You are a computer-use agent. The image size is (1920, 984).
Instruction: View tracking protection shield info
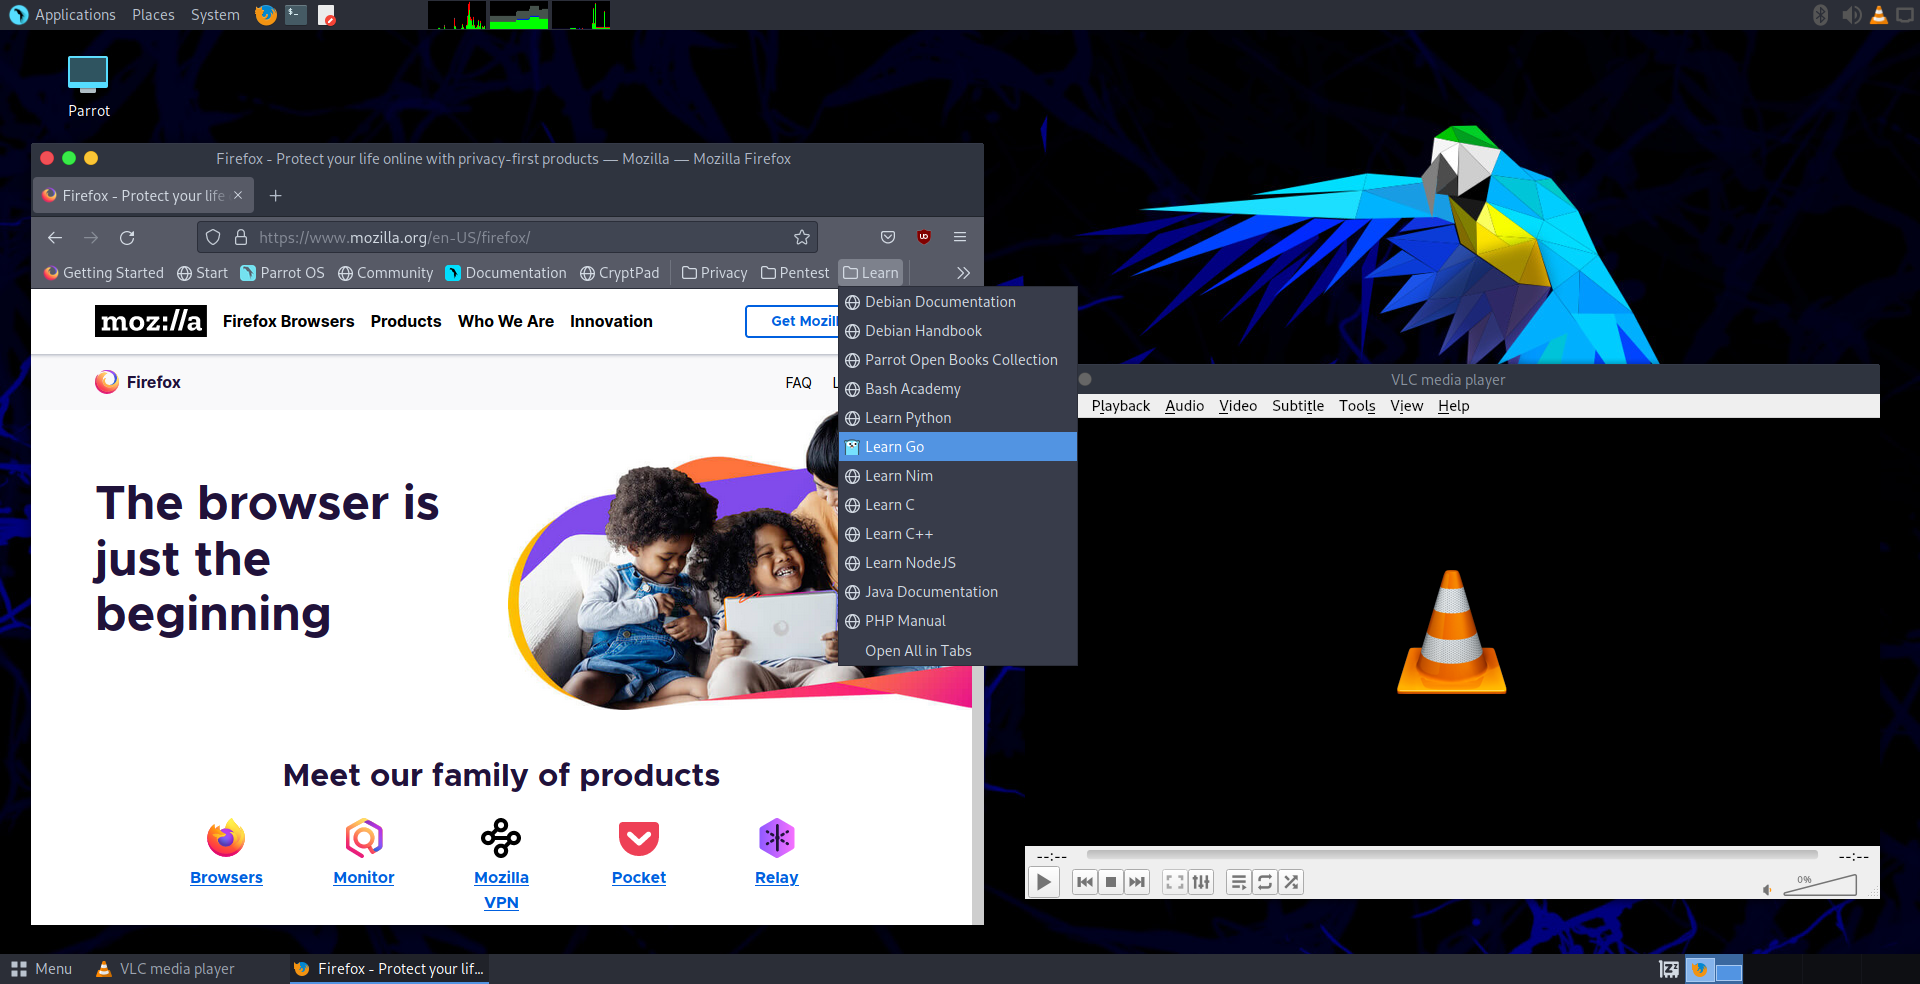[x=212, y=237]
